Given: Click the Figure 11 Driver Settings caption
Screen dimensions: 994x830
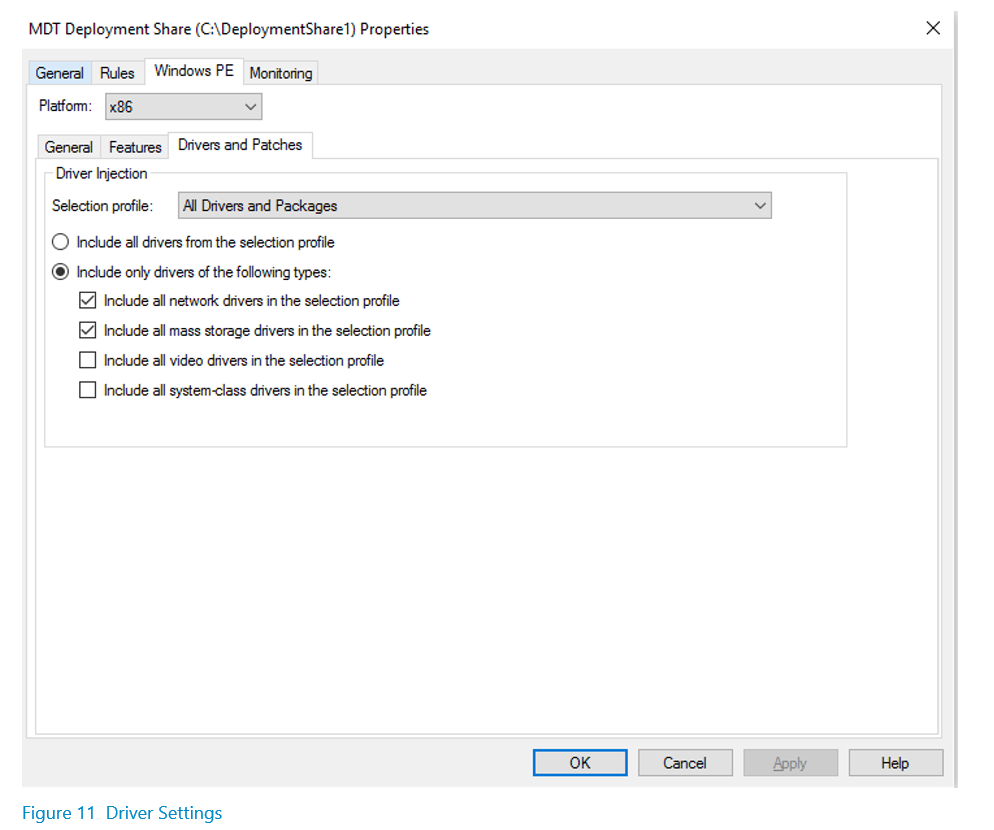Looking at the screenshot, I should (122, 813).
